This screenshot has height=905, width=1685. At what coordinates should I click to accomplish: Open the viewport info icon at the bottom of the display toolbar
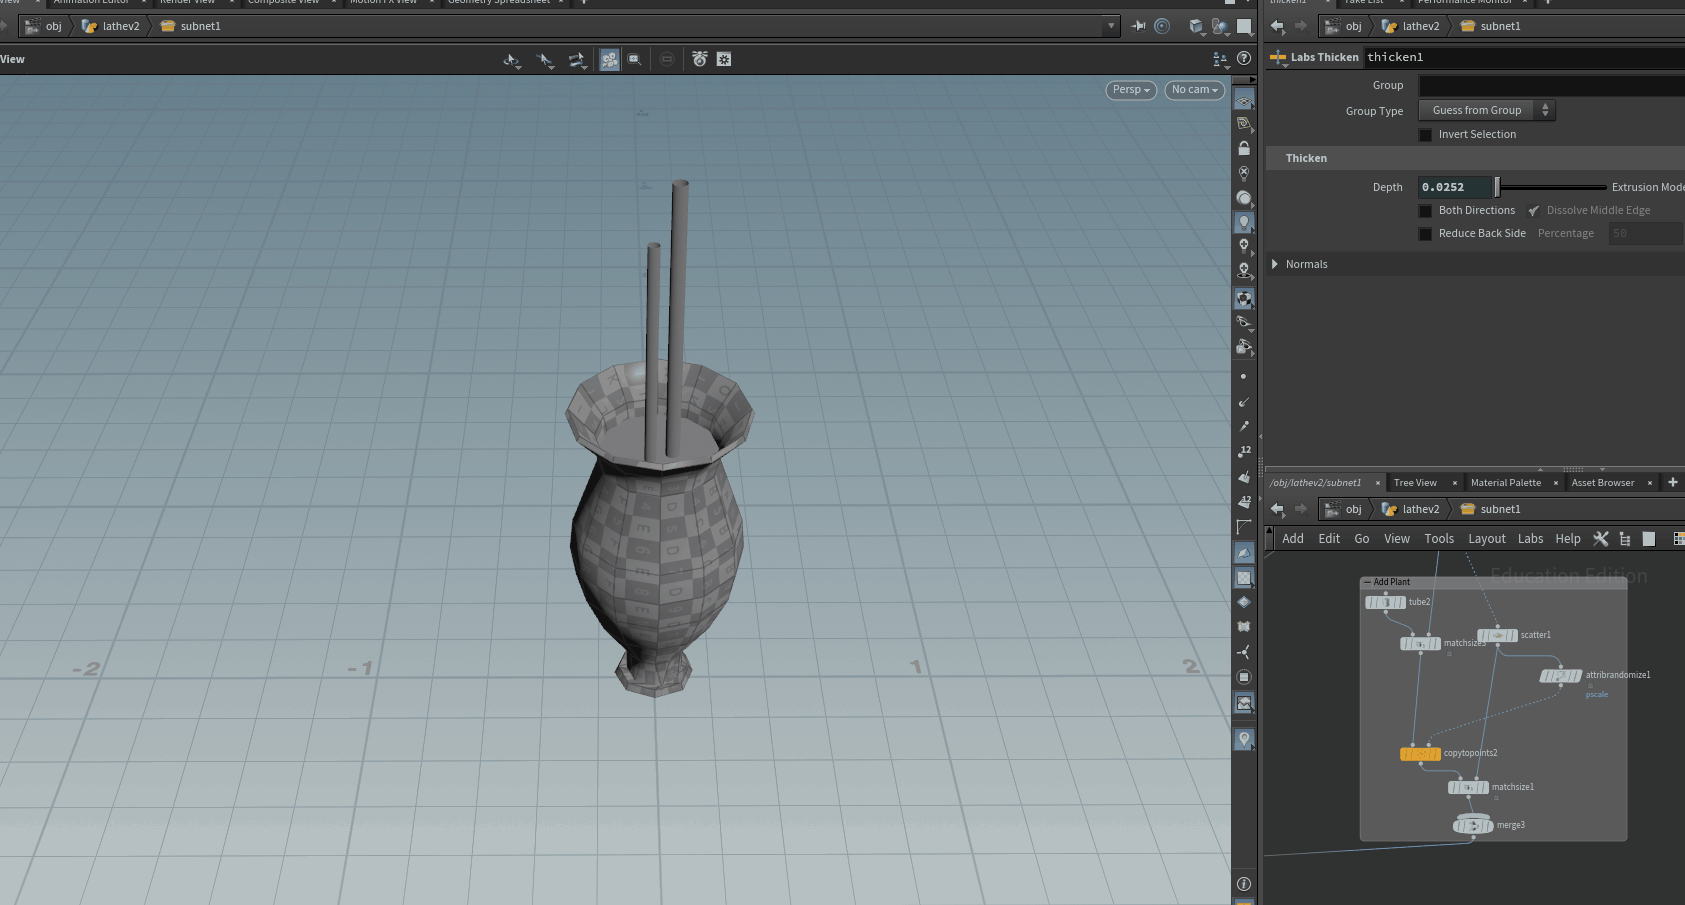click(1244, 884)
